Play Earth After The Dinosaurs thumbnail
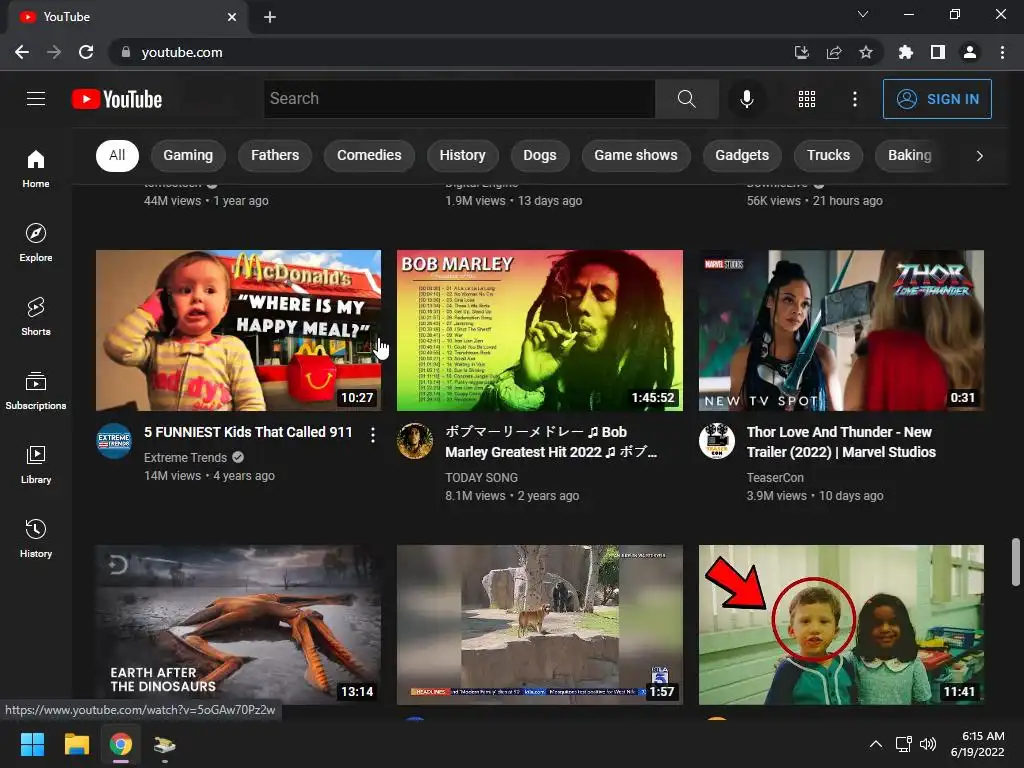The height and width of the screenshot is (768, 1024). pos(238,625)
